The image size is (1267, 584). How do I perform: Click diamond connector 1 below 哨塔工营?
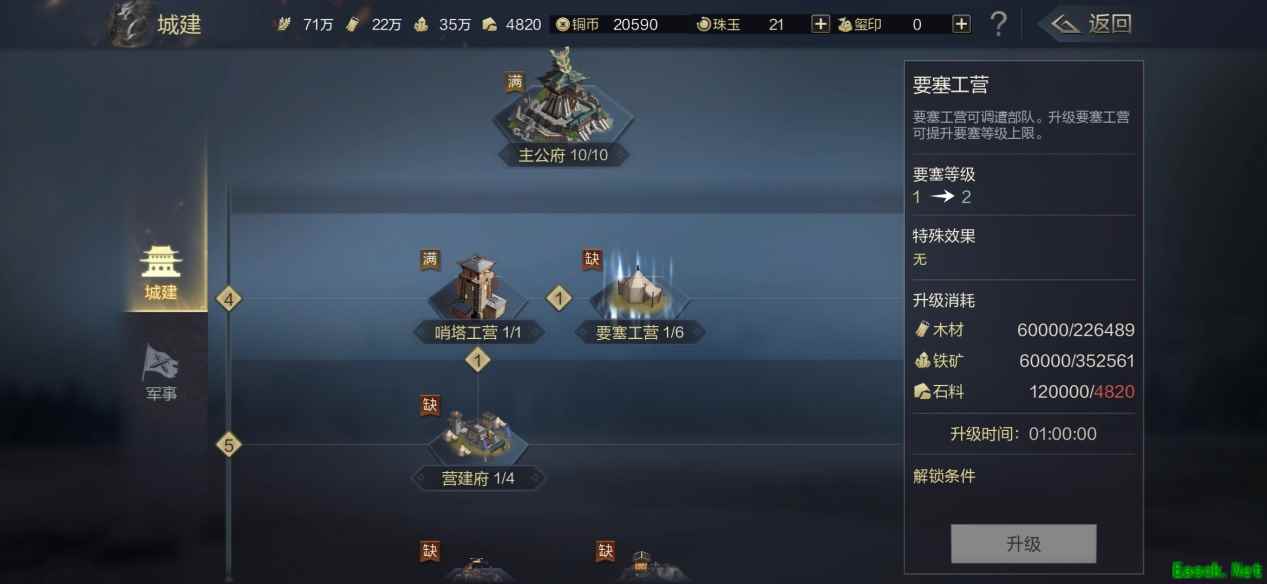pyautogui.click(x=478, y=360)
